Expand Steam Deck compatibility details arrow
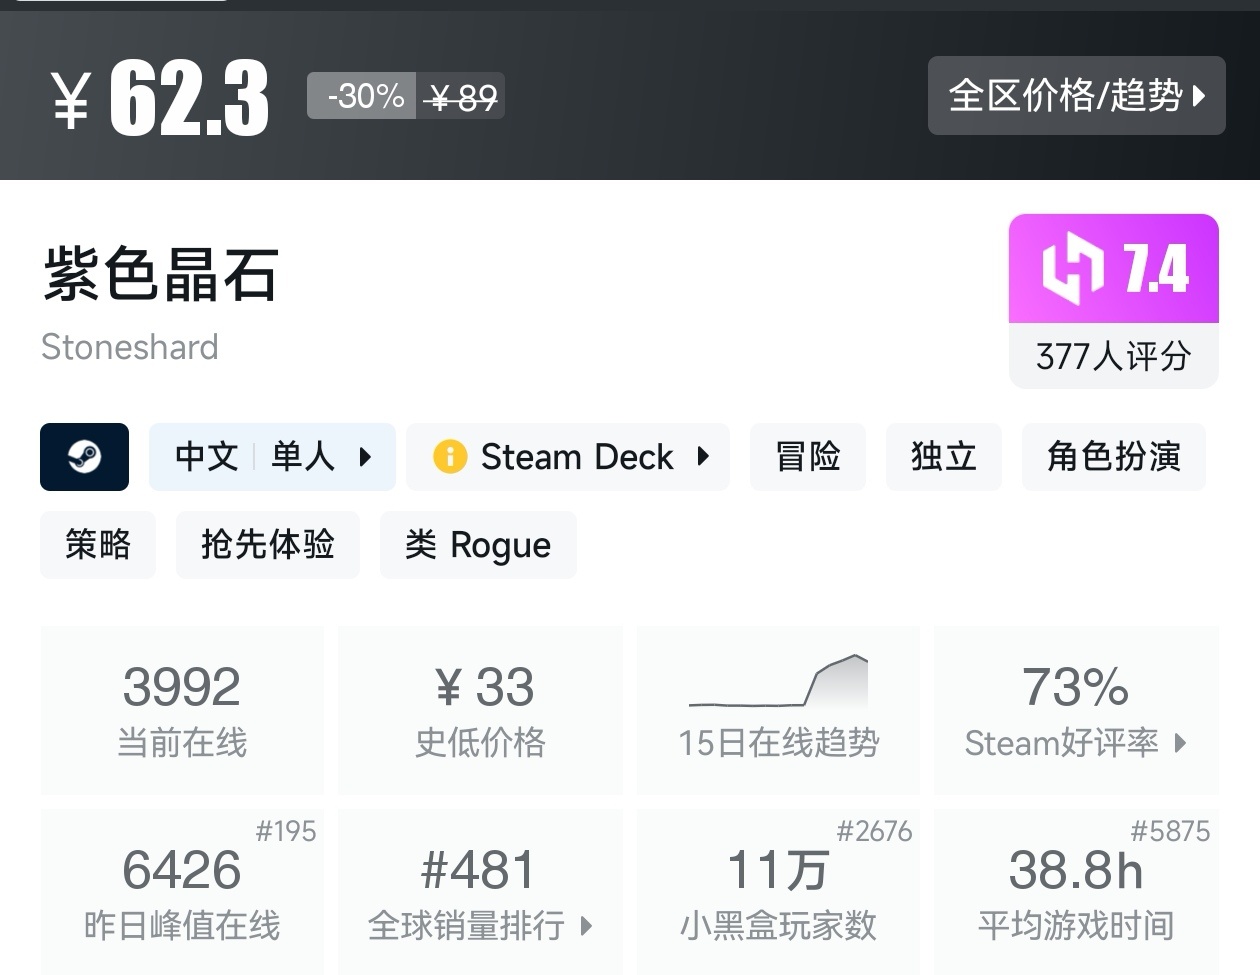 [x=703, y=457]
